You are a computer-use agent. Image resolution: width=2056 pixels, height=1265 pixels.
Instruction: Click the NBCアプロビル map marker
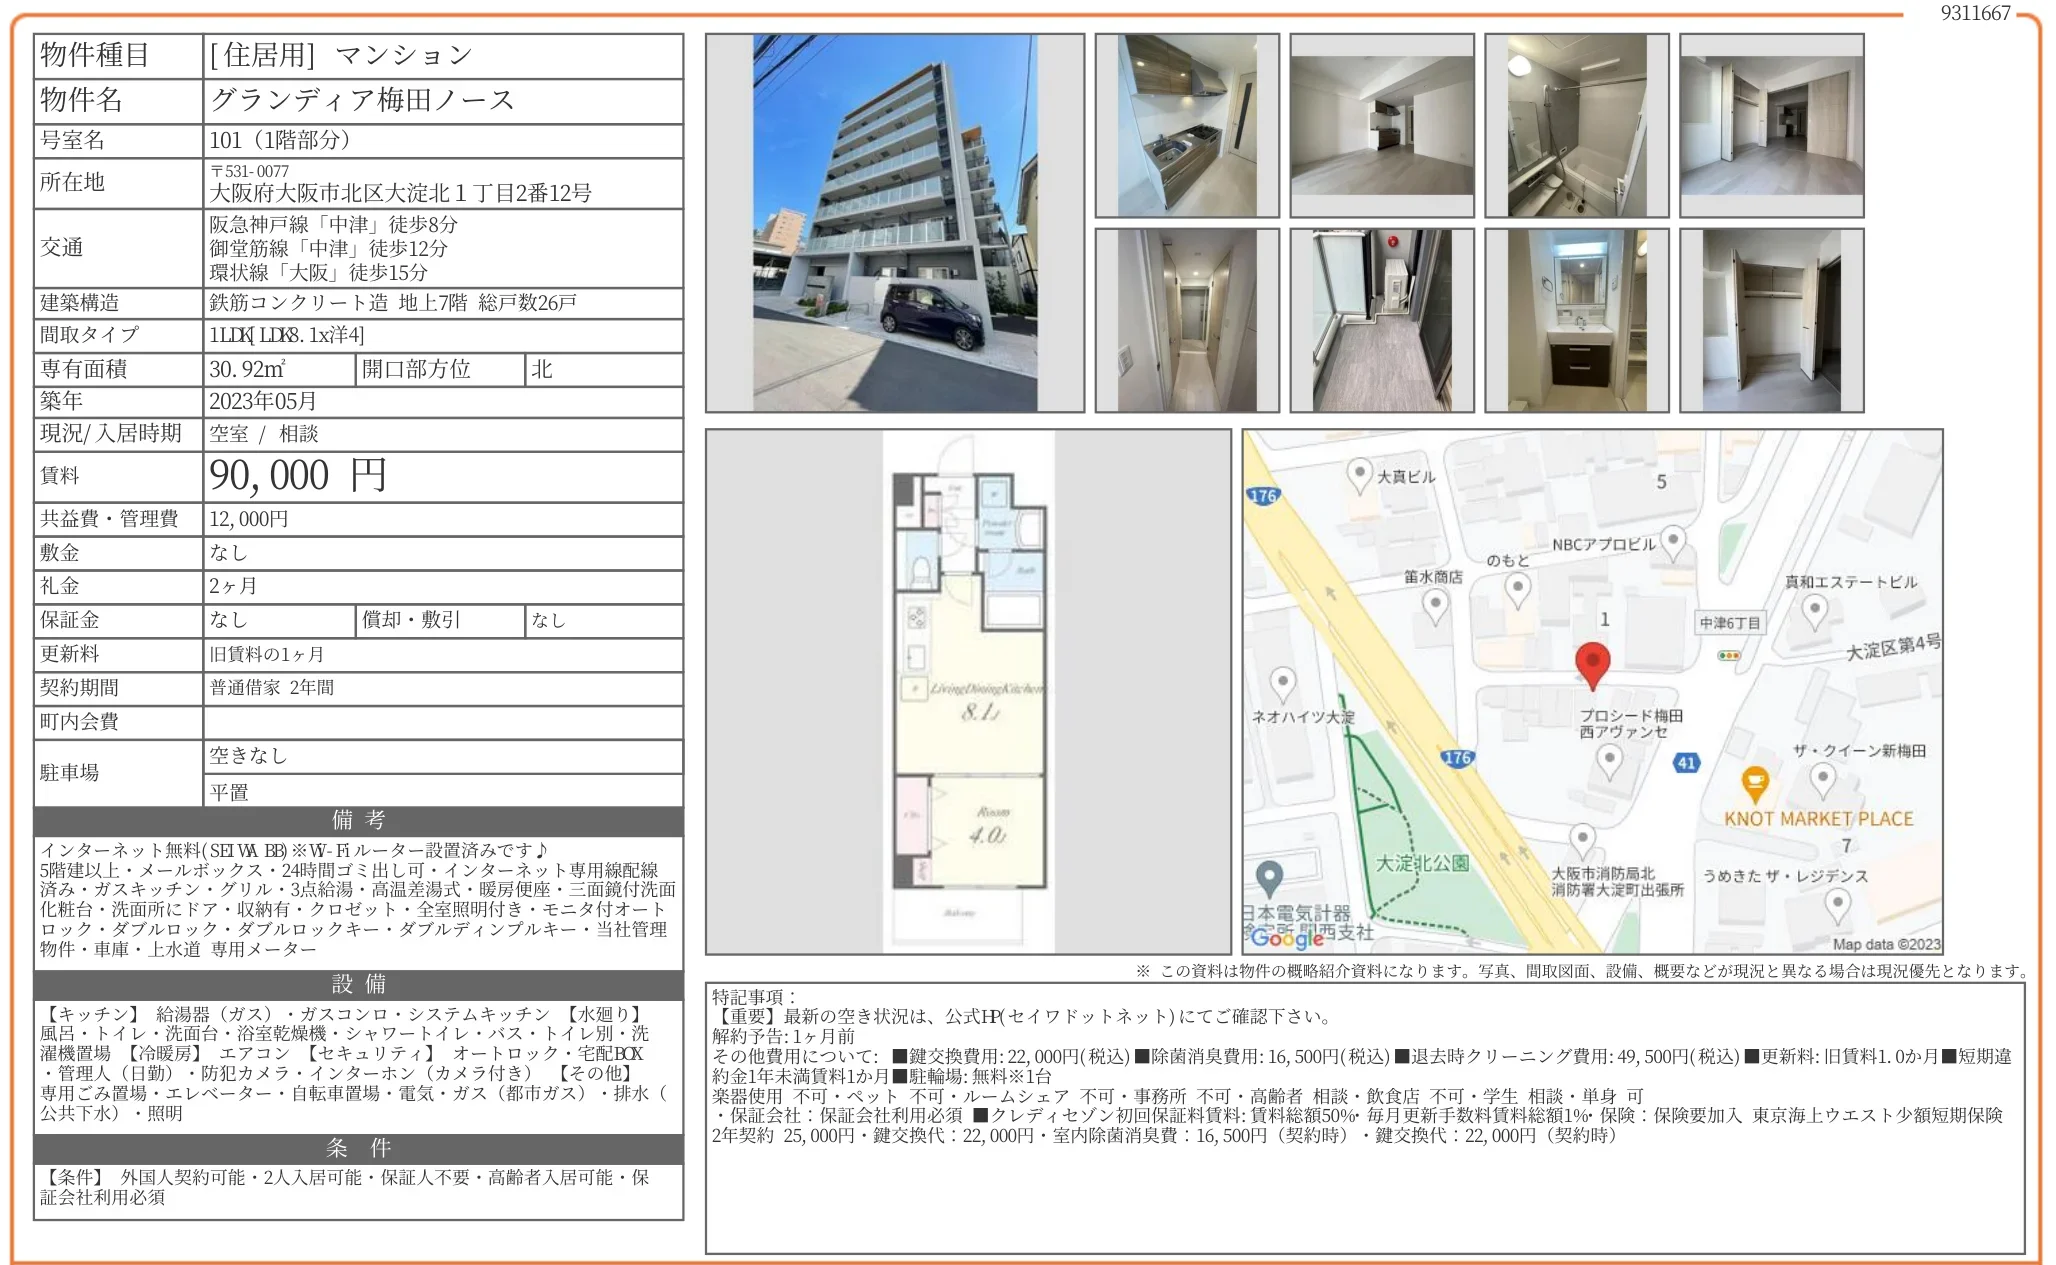[x=1672, y=542]
